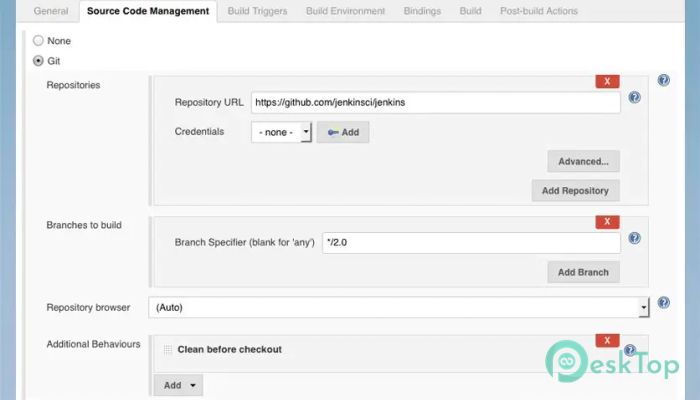Open the Add behaviours dropdown

tap(178, 385)
